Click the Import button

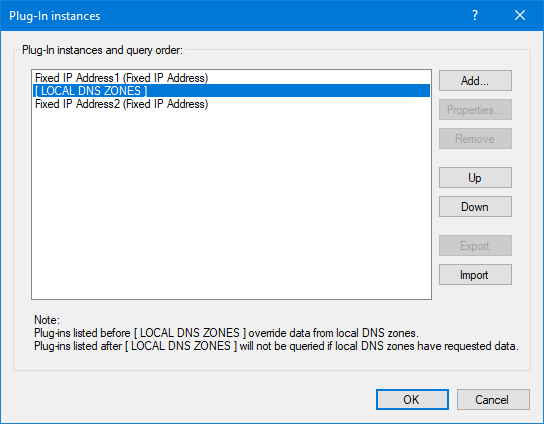[x=475, y=275]
